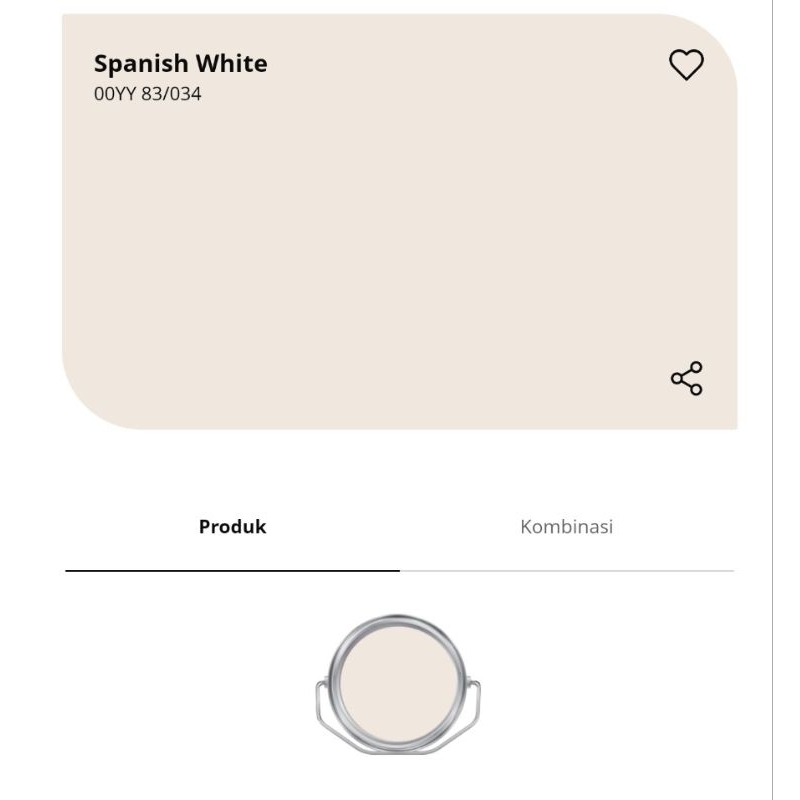Open combinations via the Kombinasi label
The height and width of the screenshot is (800, 800).
click(x=566, y=526)
